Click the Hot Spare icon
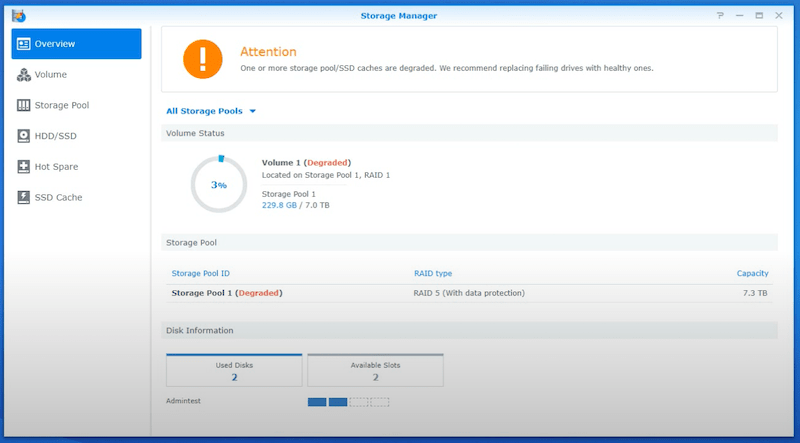The height and width of the screenshot is (443, 800). 24,167
